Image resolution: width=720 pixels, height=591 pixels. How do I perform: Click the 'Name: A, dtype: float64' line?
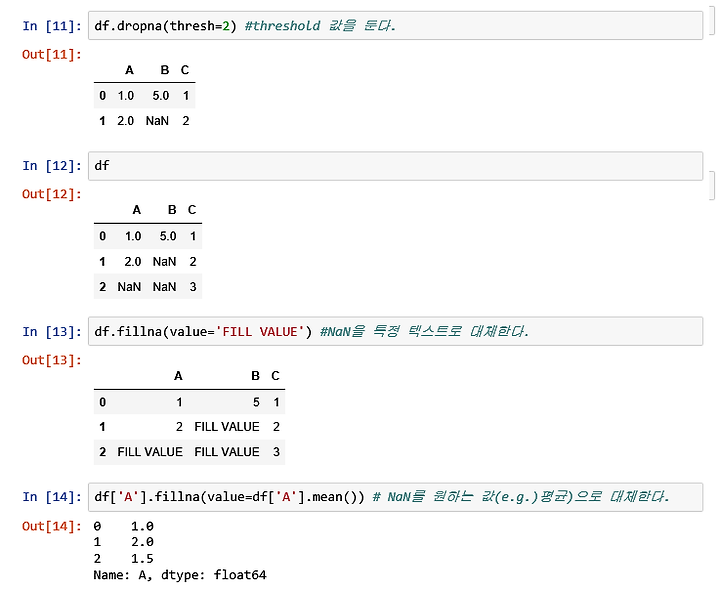coord(180,575)
